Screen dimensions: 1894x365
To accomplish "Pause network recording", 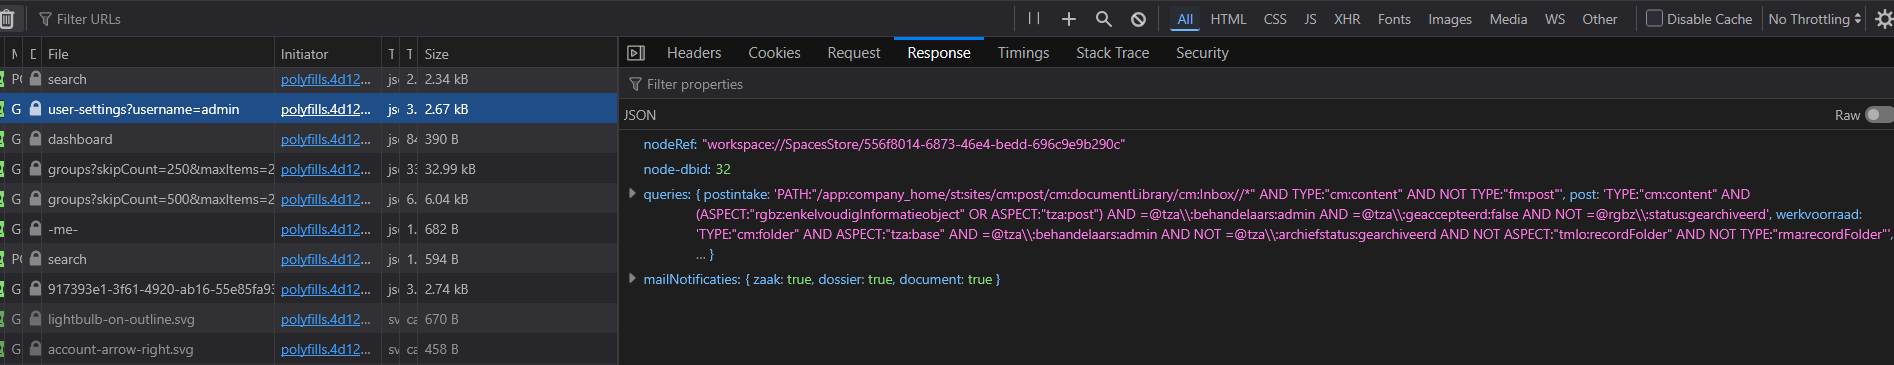I will click(1034, 19).
